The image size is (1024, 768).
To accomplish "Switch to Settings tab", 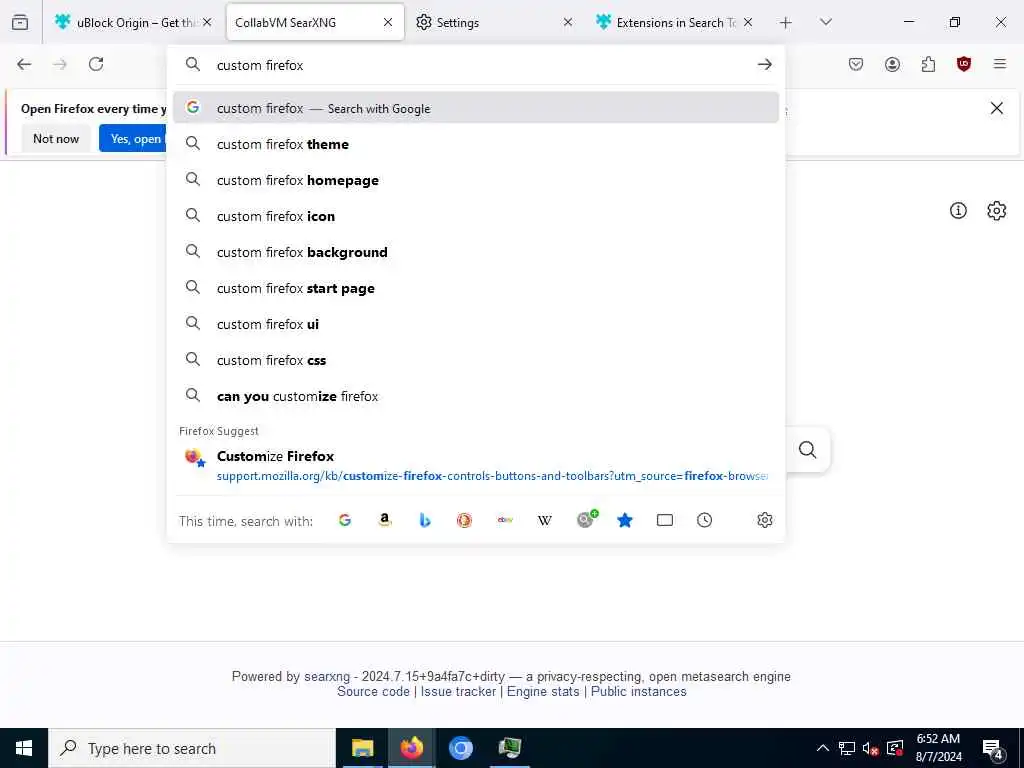I will [493, 22].
